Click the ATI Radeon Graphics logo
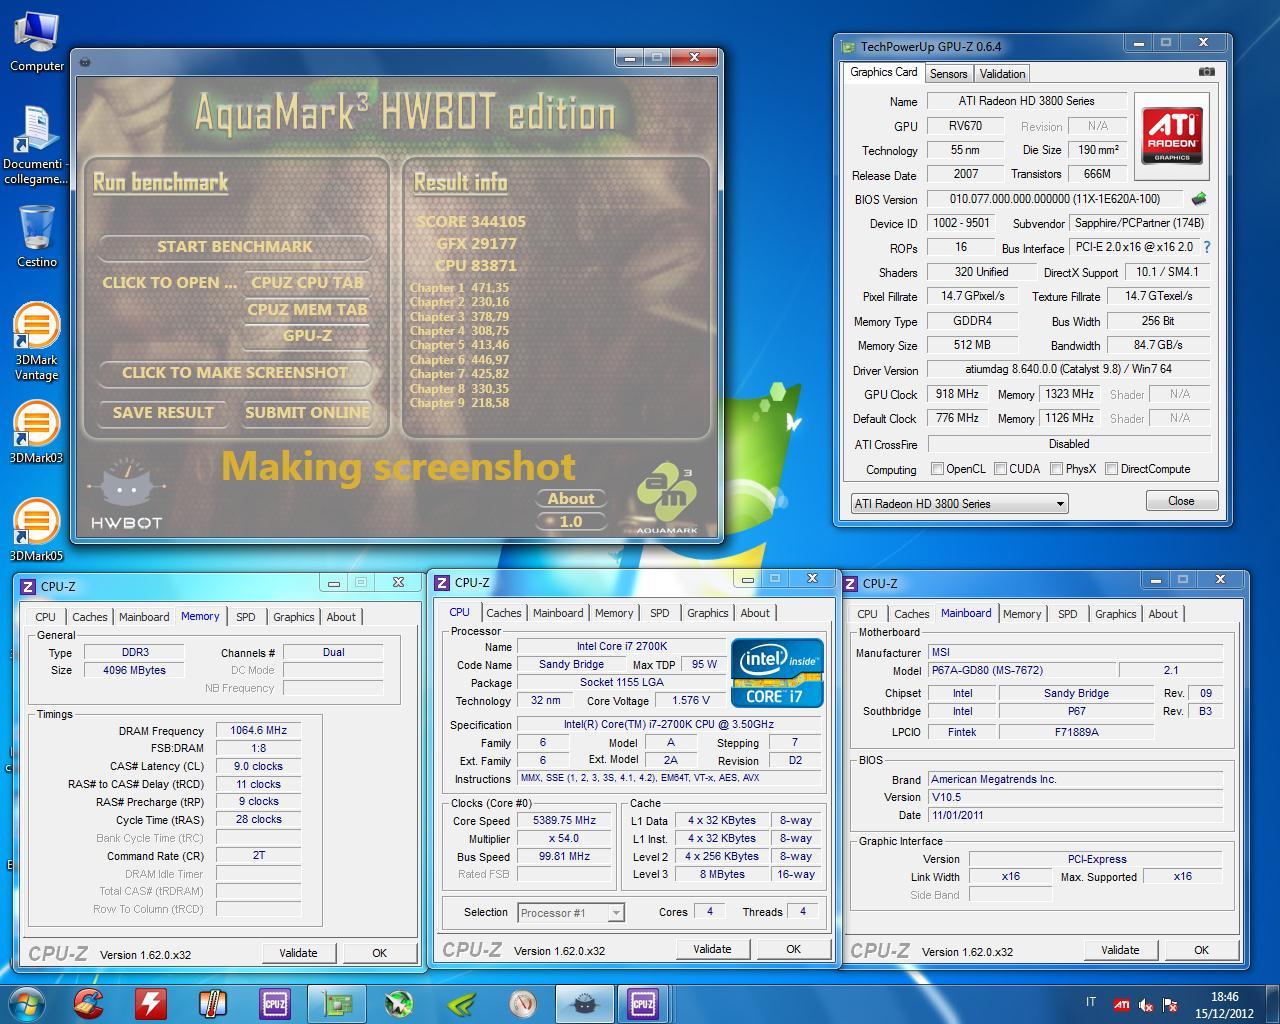 point(1171,136)
